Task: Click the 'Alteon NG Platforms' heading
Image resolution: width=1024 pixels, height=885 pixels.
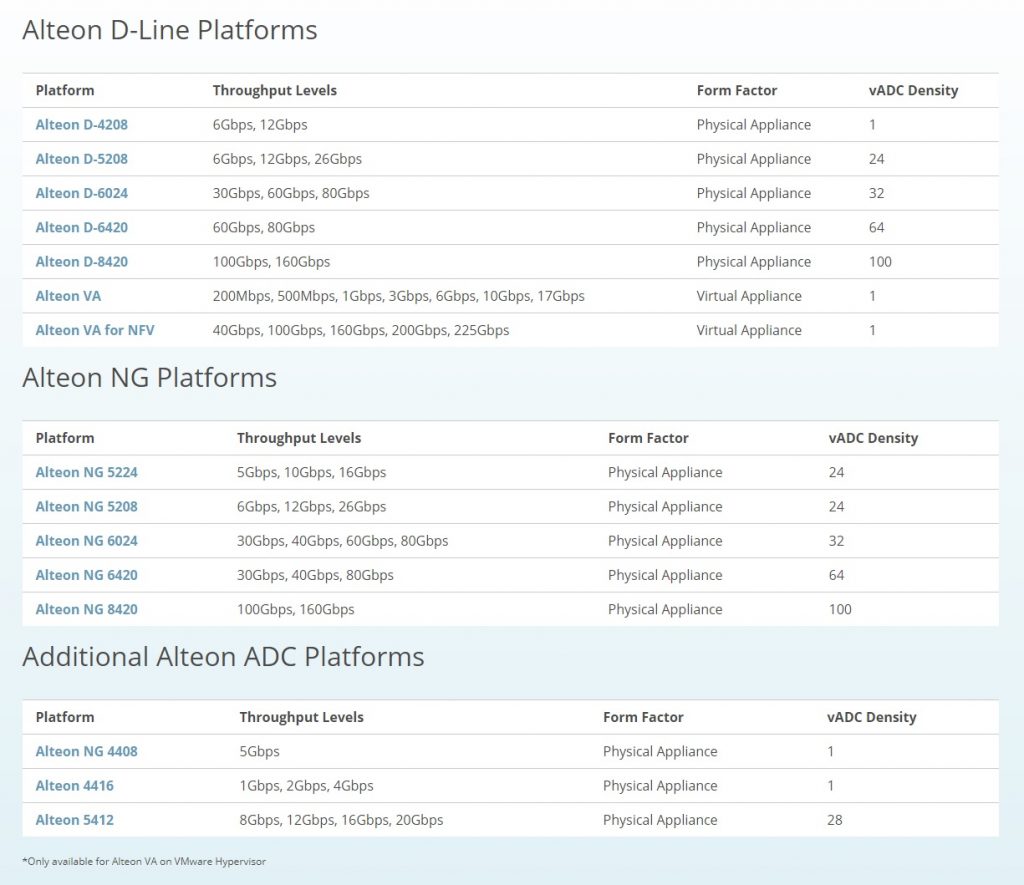Action: (150, 378)
